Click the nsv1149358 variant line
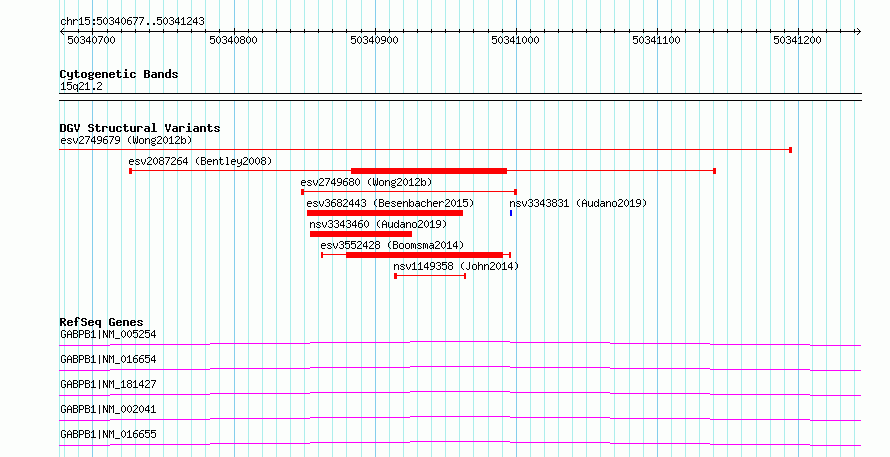Image resolution: width=890 pixels, height=457 pixels. click(x=430, y=276)
